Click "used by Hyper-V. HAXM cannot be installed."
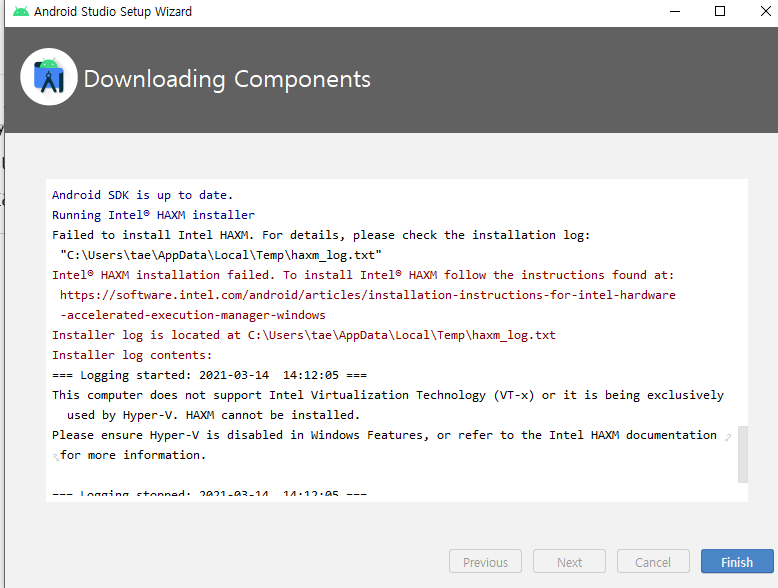 213,415
